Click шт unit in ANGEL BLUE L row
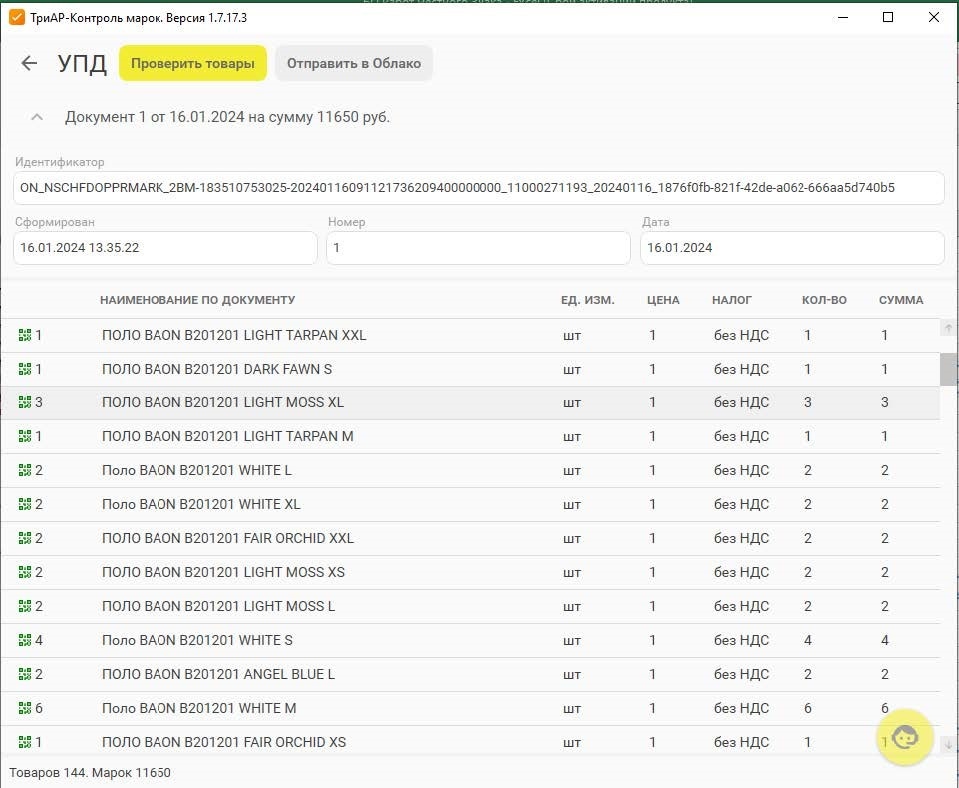Viewport: 959px width, 788px height. [572, 675]
